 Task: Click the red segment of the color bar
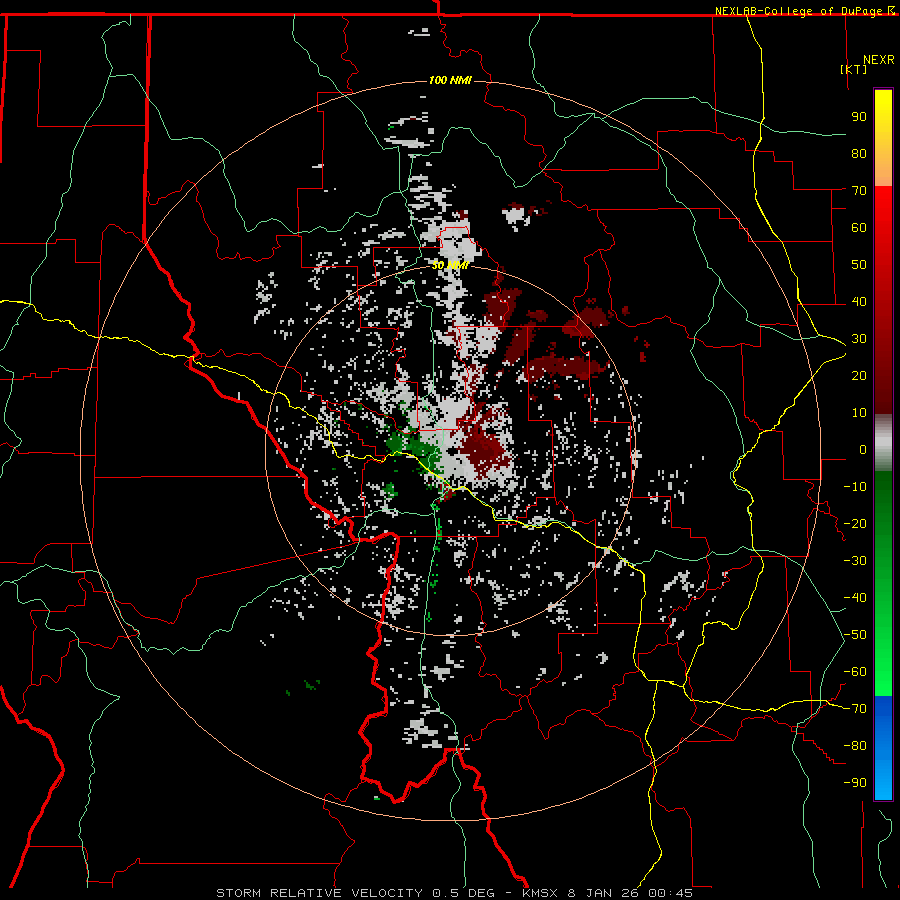(x=883, y=300)
